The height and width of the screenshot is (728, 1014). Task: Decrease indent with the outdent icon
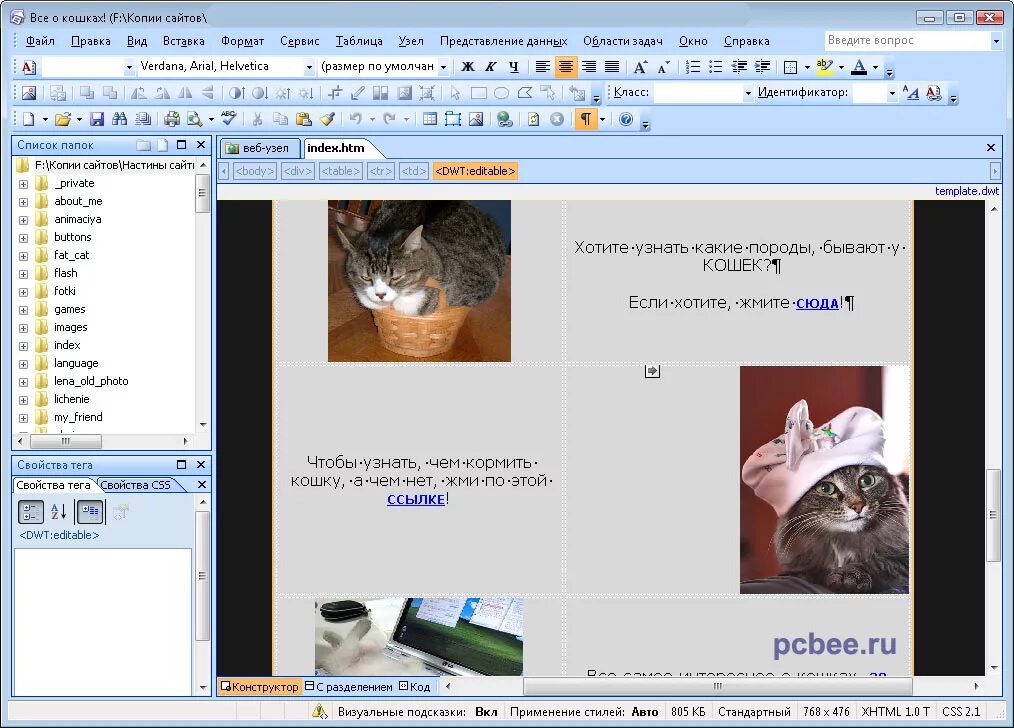[x=739, y=67]
